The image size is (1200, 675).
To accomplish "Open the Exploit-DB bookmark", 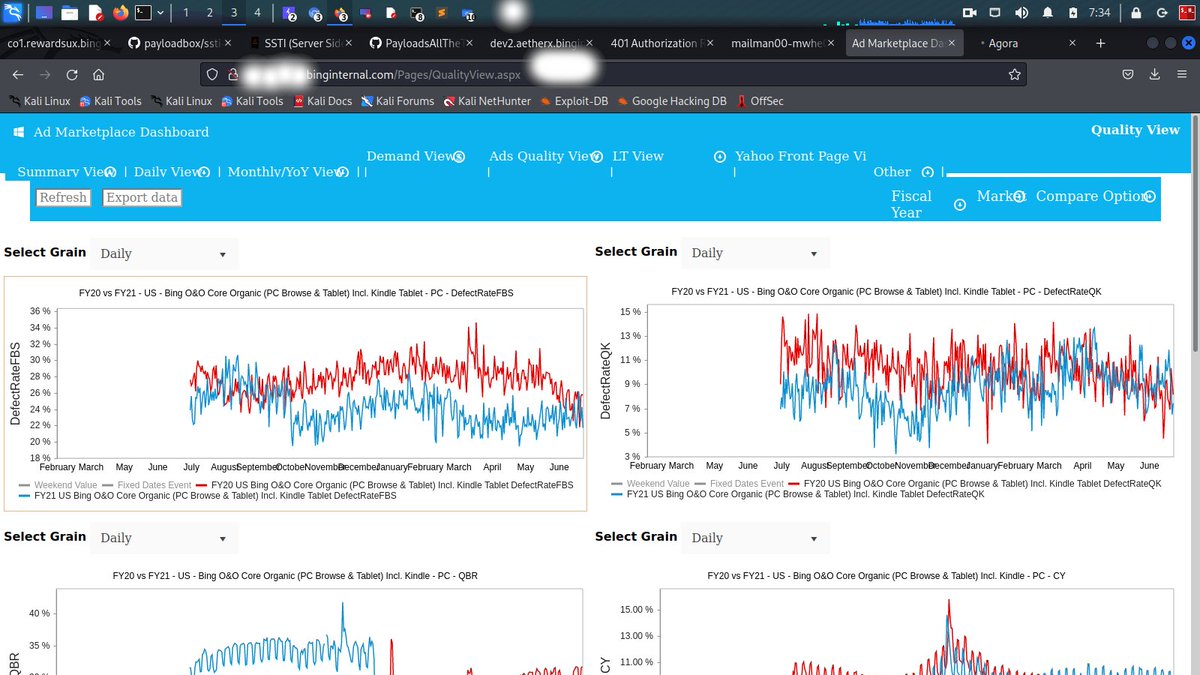I will point(574,101).
